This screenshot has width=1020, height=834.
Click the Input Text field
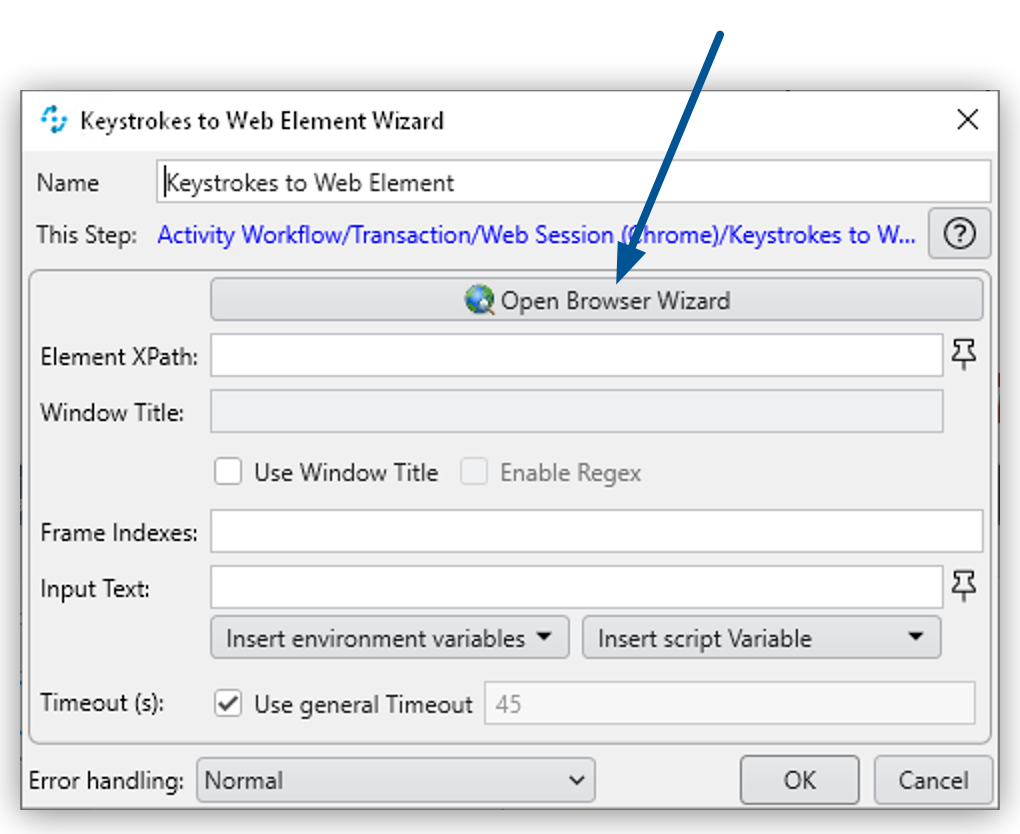(575, 587)
